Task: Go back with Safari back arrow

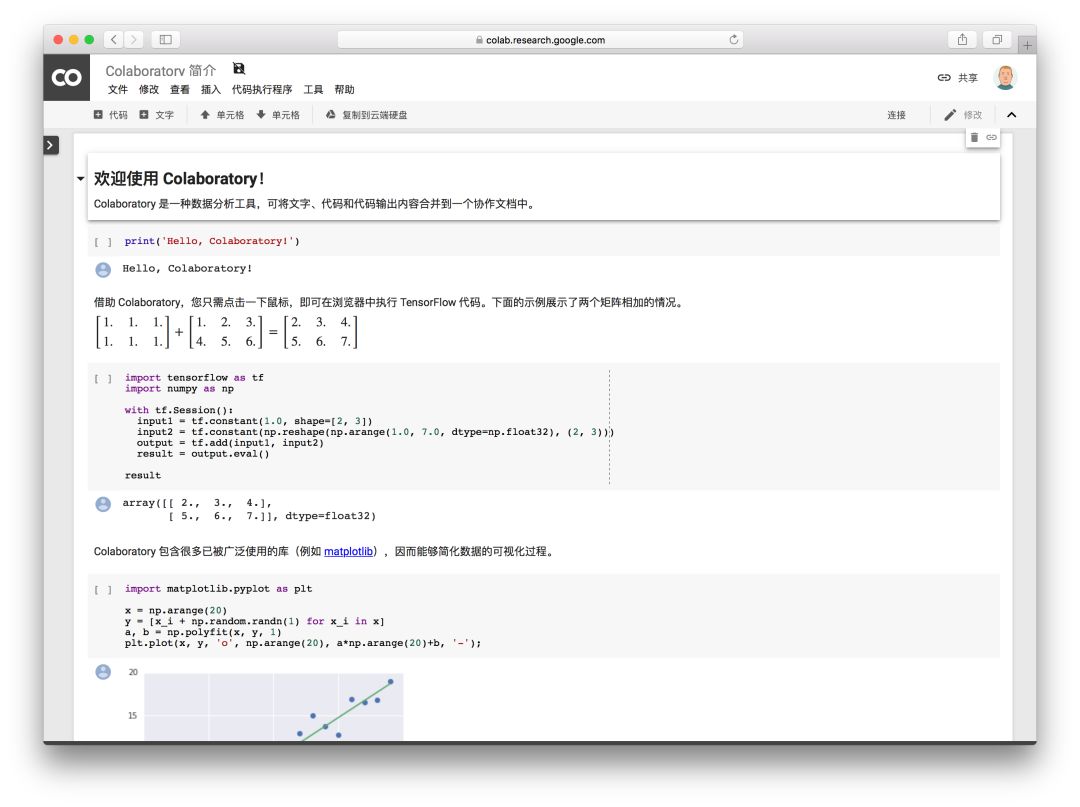Action: coord(114,40)
